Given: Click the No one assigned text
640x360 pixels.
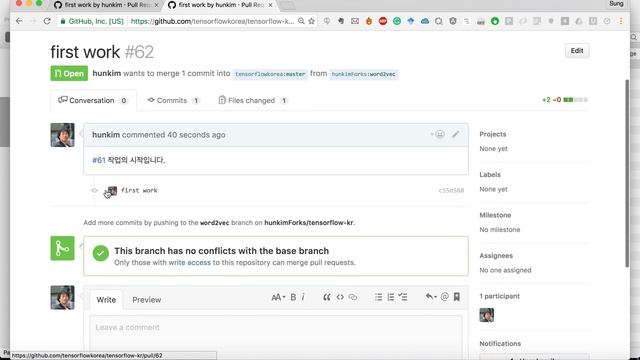Looking at the screenshot, I should click(x=505, y=270).
